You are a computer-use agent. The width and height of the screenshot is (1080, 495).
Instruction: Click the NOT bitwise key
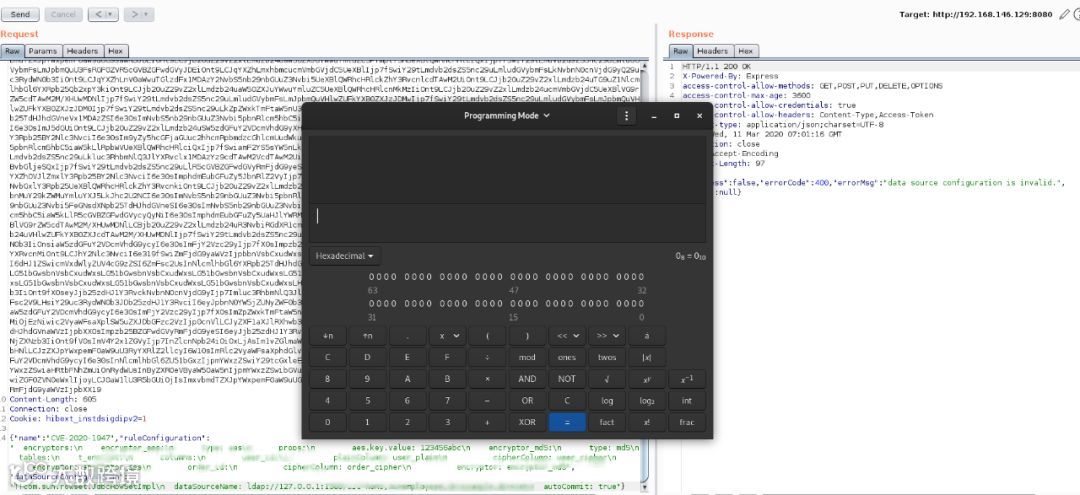[x=567, y=379]
